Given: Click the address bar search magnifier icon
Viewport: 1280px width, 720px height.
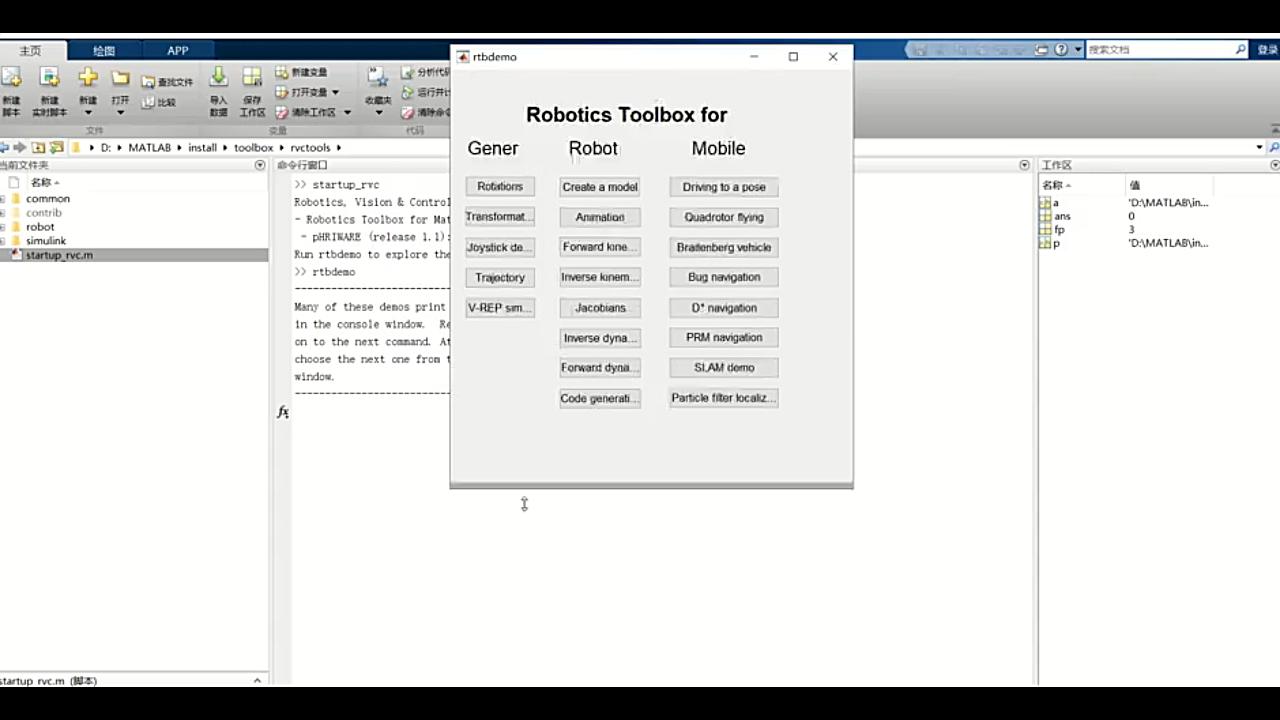Looking at the screenshot, I should [1274, 147].
